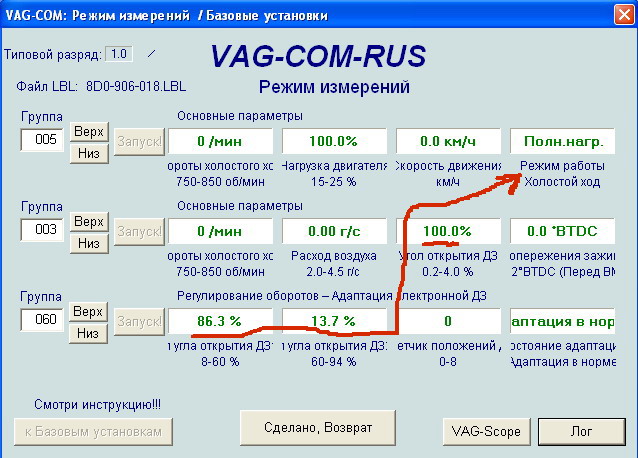
Task: Click the Нагрузка двигателя label
Action: pyautogui.click(x=334, y=166)
